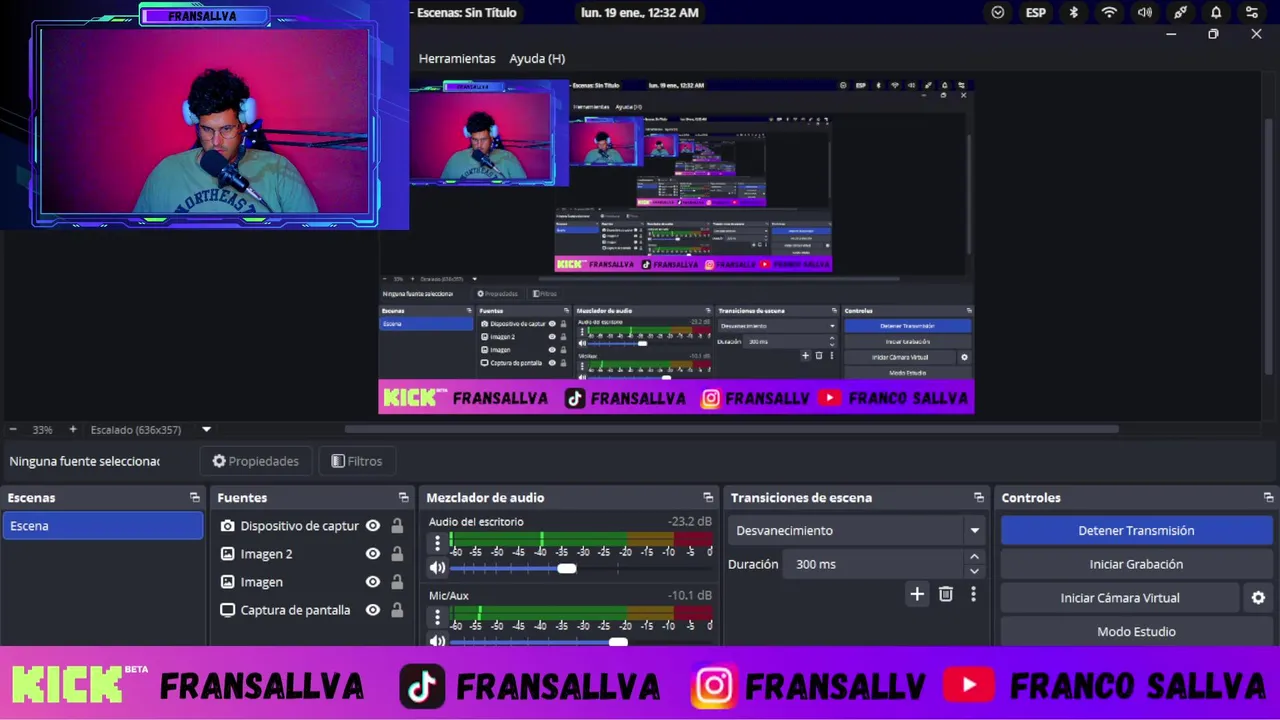Open the date and time clock
This screenshot has height=720, width=1280.
[x=640, y=13]
